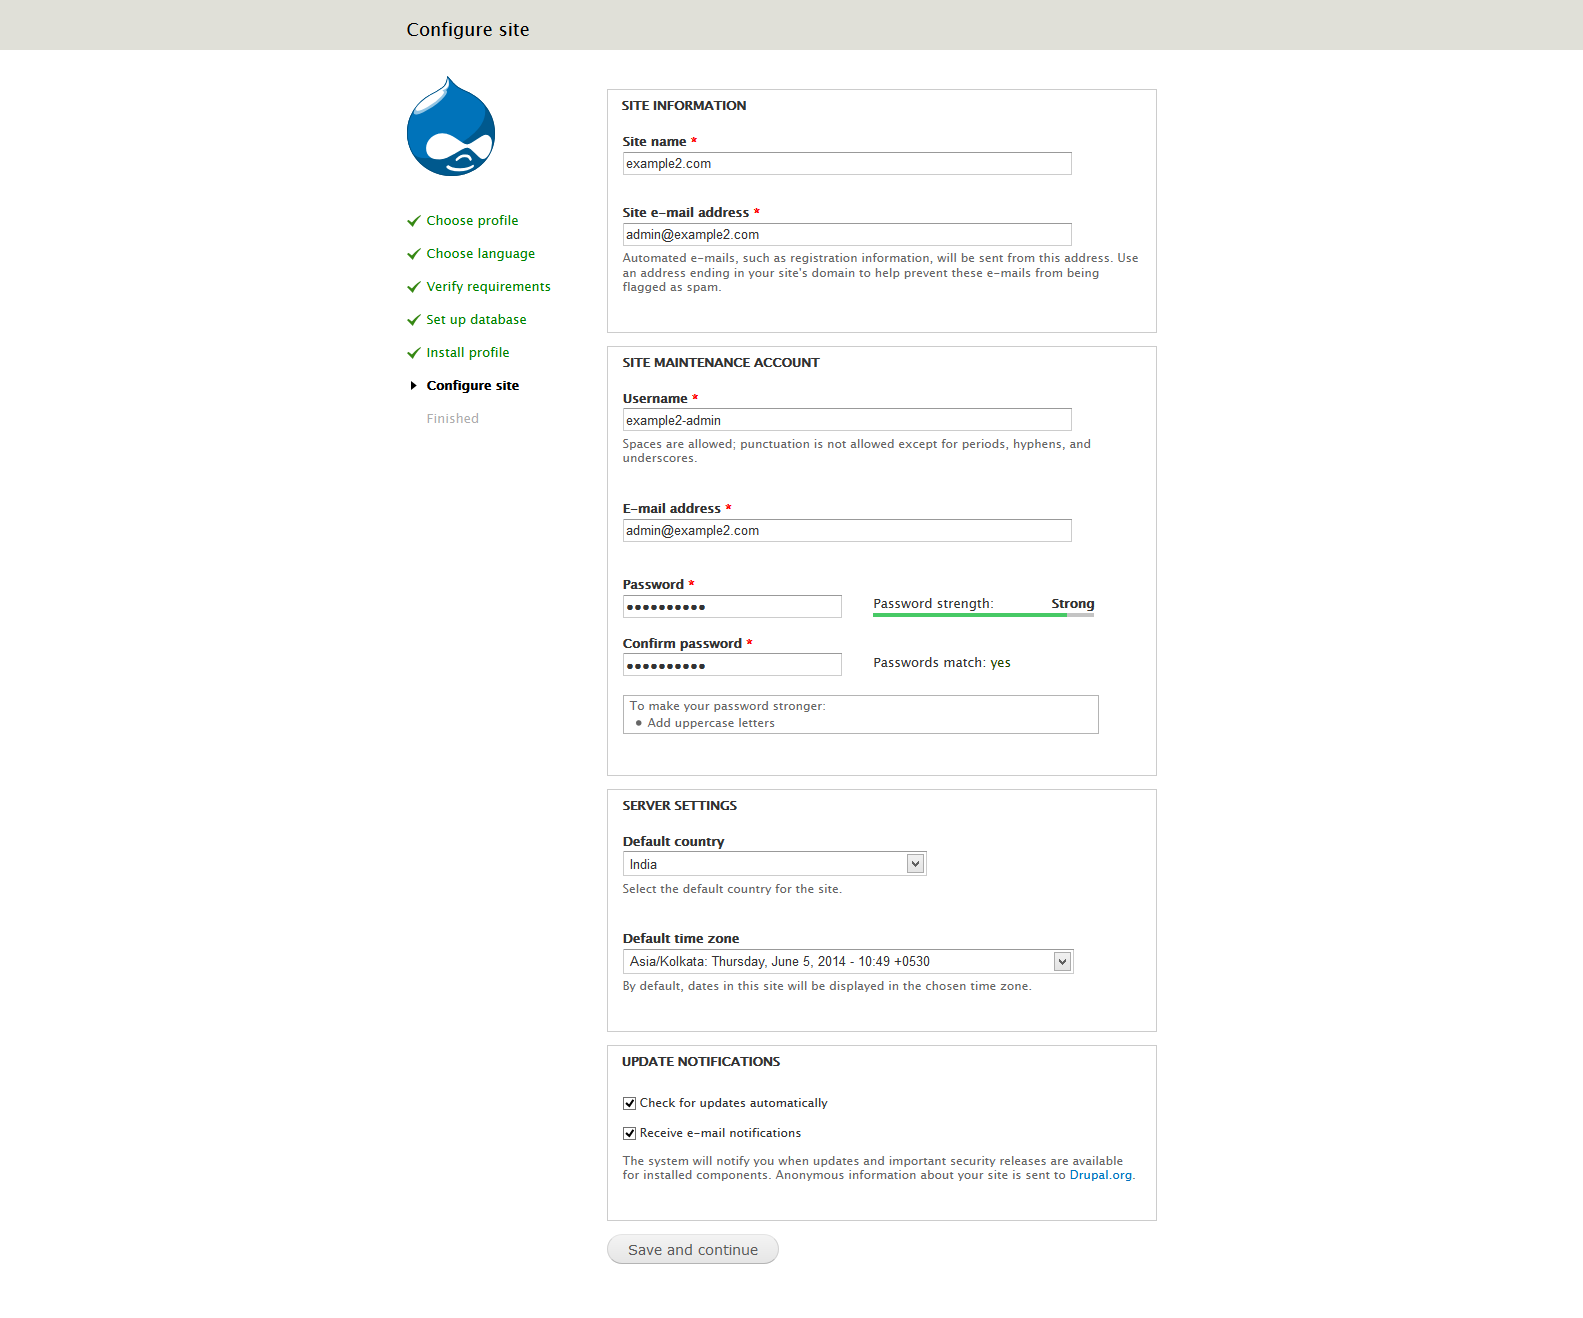Click the SITE INFORMATION heading
The height and width of the screenshot is (1318, 1583).
(x=684, y=106)
